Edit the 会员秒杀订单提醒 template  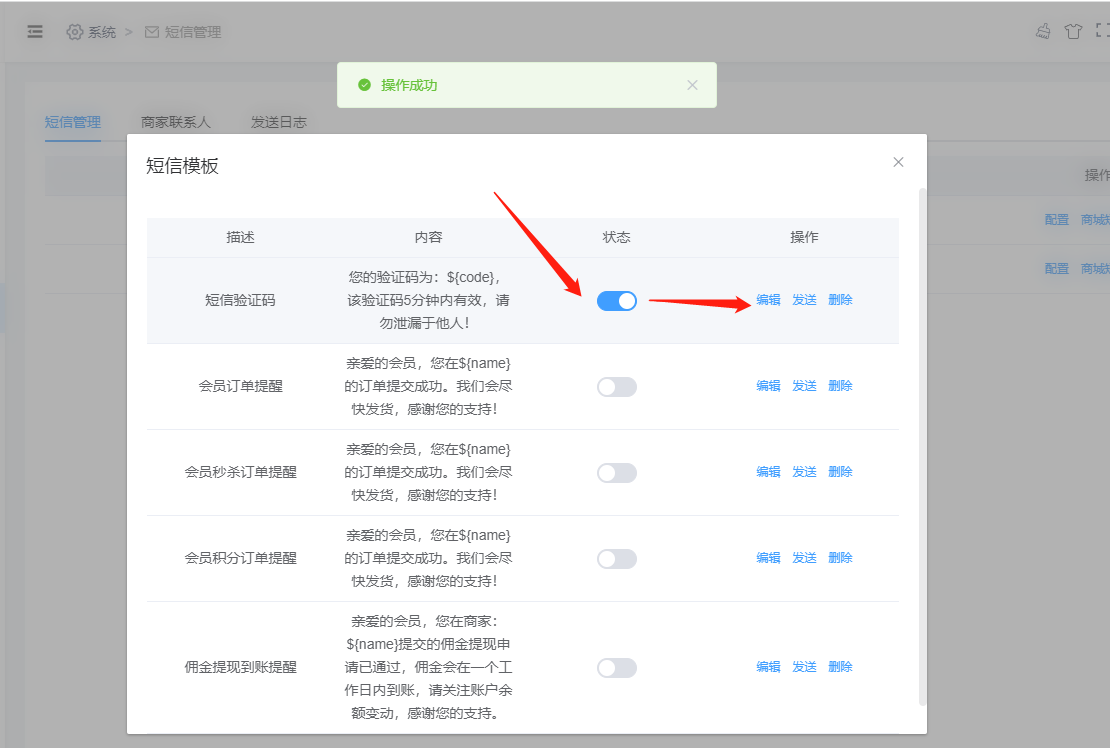768,472
